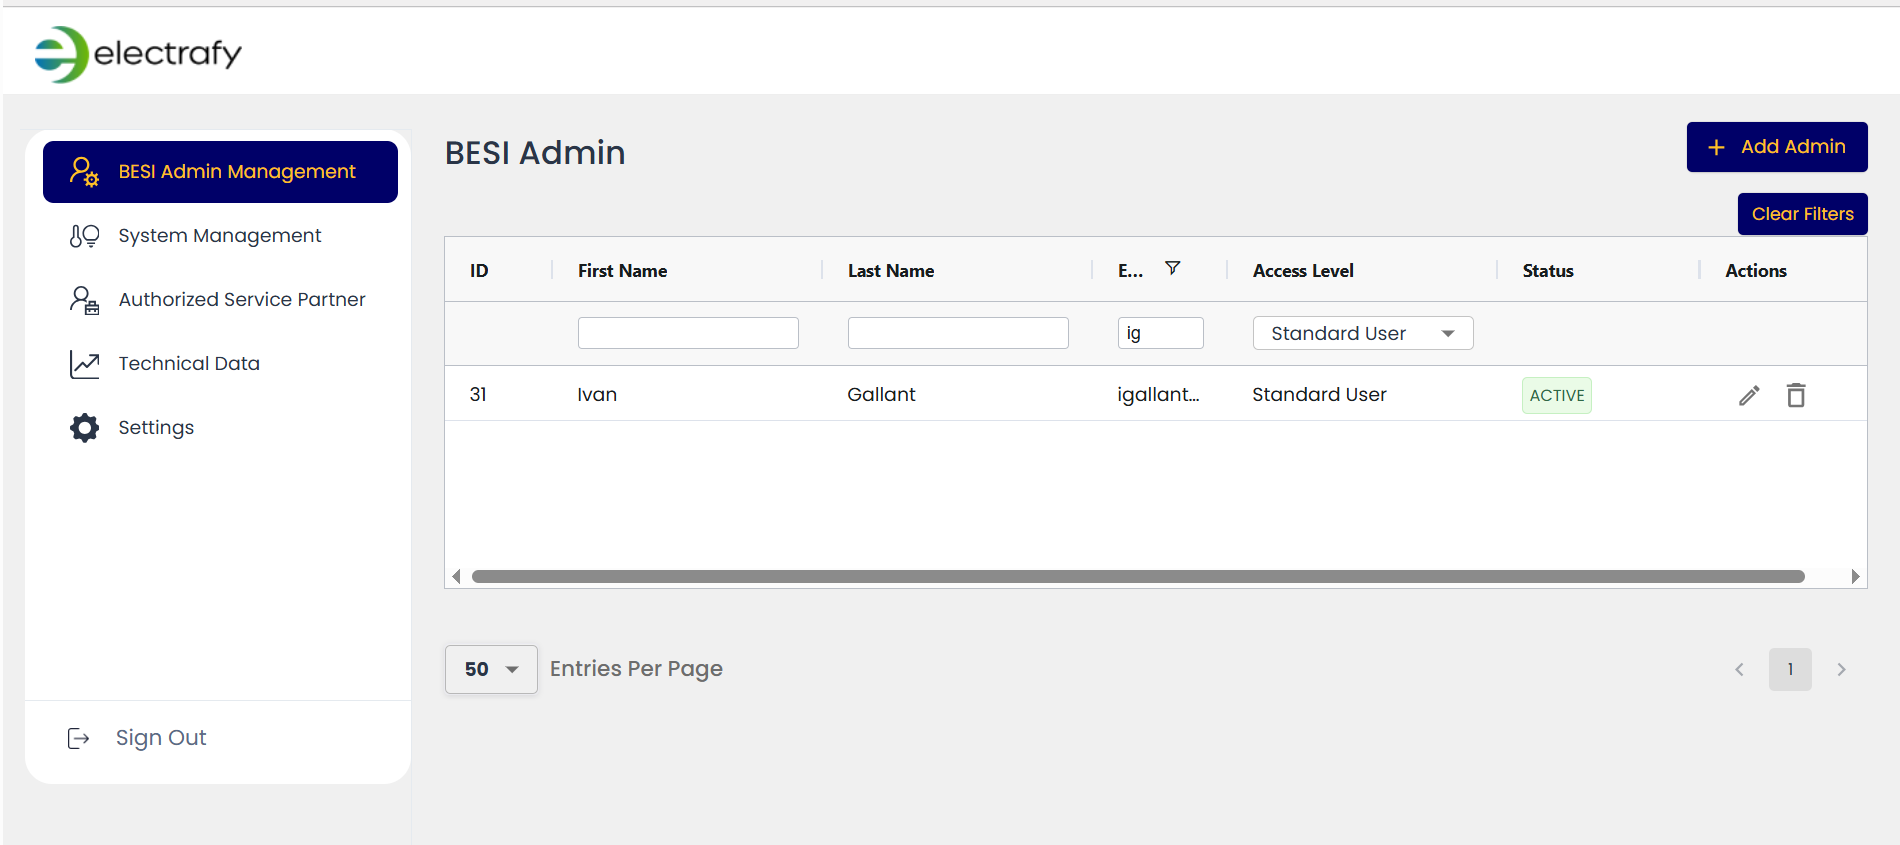The height and width of the screenshot is (845, 1900).
Task: Click the 'BESI Admin' page heading
Action: pos(535,153)
